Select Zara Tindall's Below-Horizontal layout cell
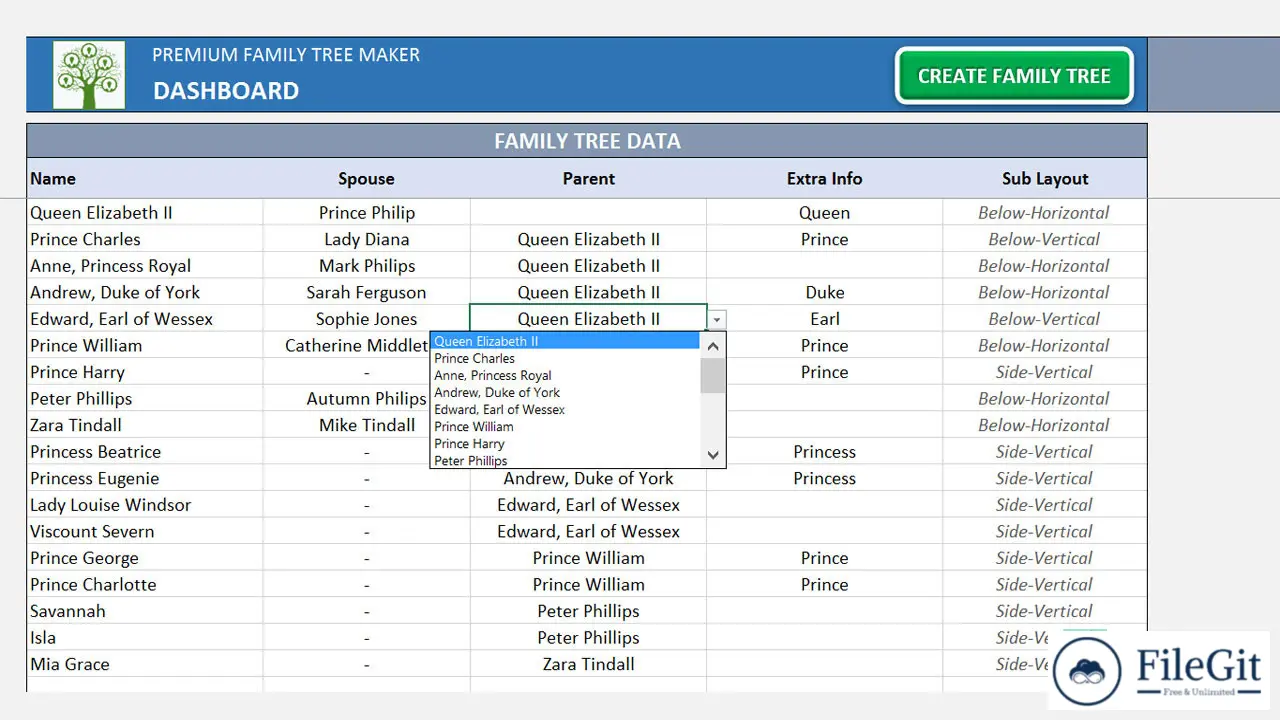This screenshot has height=720, width=1280. pos(1044,425)
